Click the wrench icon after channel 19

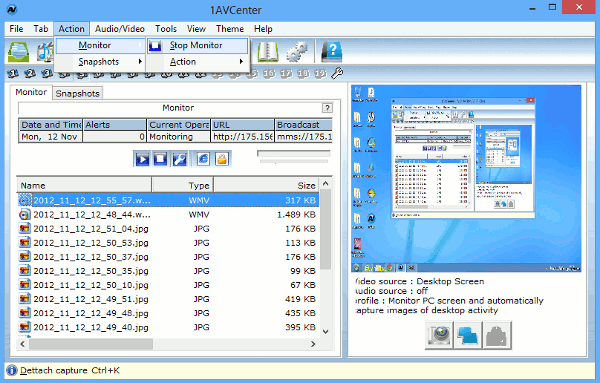tap(337, 73)
